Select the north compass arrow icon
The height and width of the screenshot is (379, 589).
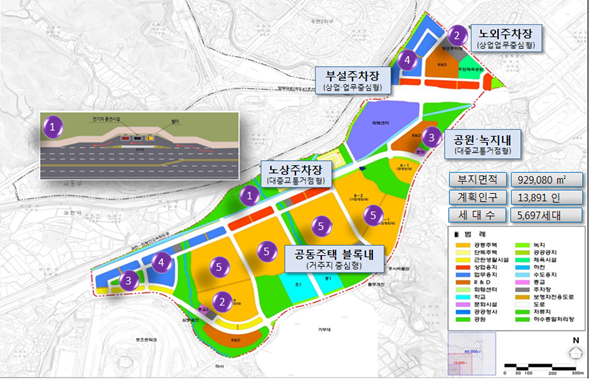(575, 353)
